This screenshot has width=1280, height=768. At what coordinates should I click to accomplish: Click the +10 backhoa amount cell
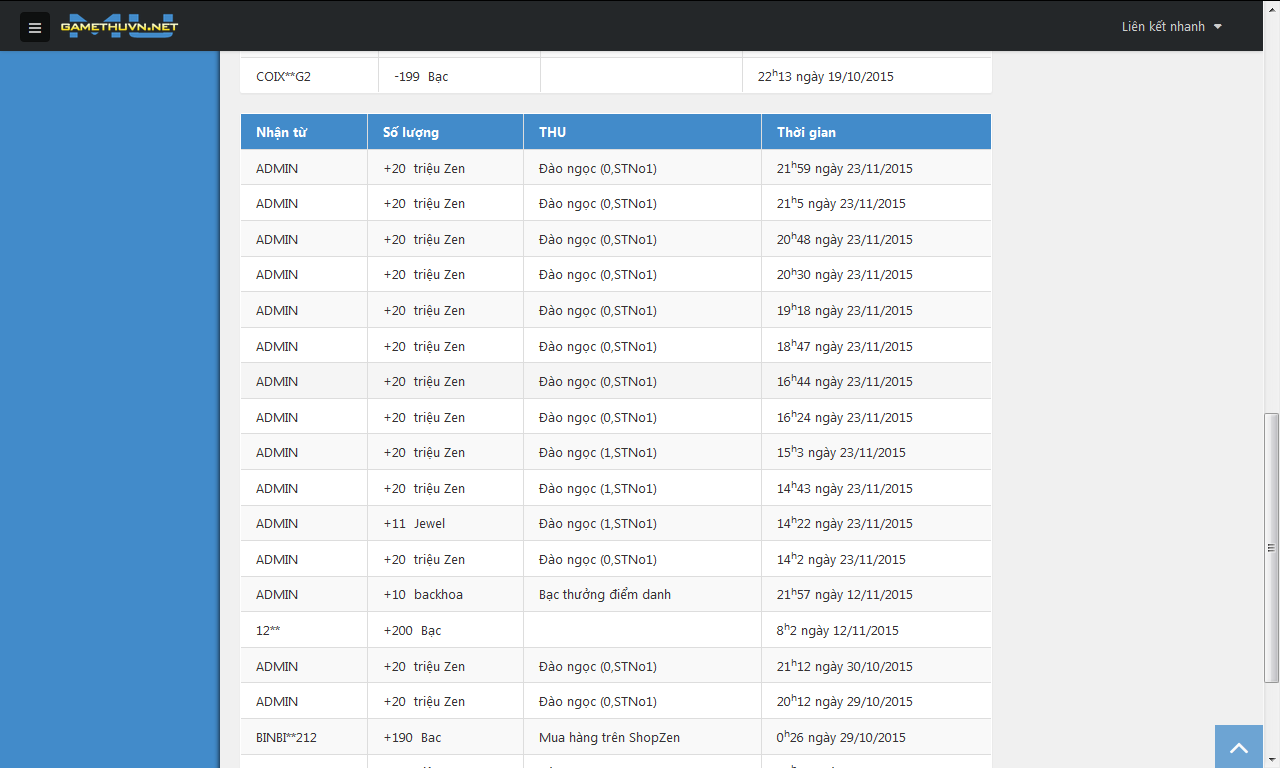(x=446, y=595)
